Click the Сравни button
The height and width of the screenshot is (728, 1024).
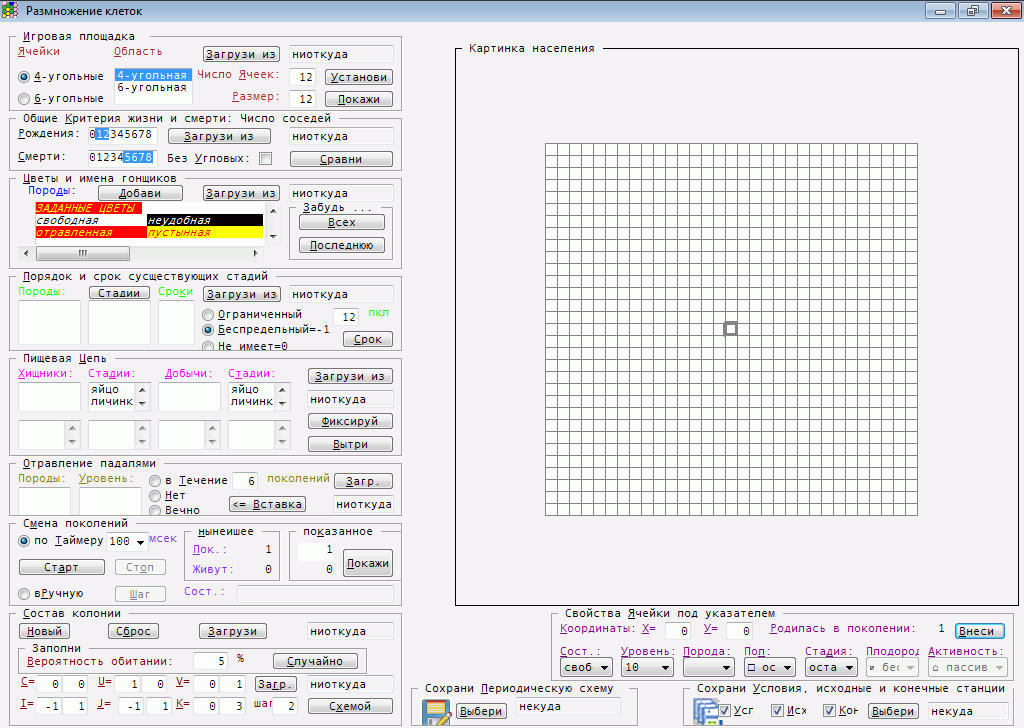point(341,159)
